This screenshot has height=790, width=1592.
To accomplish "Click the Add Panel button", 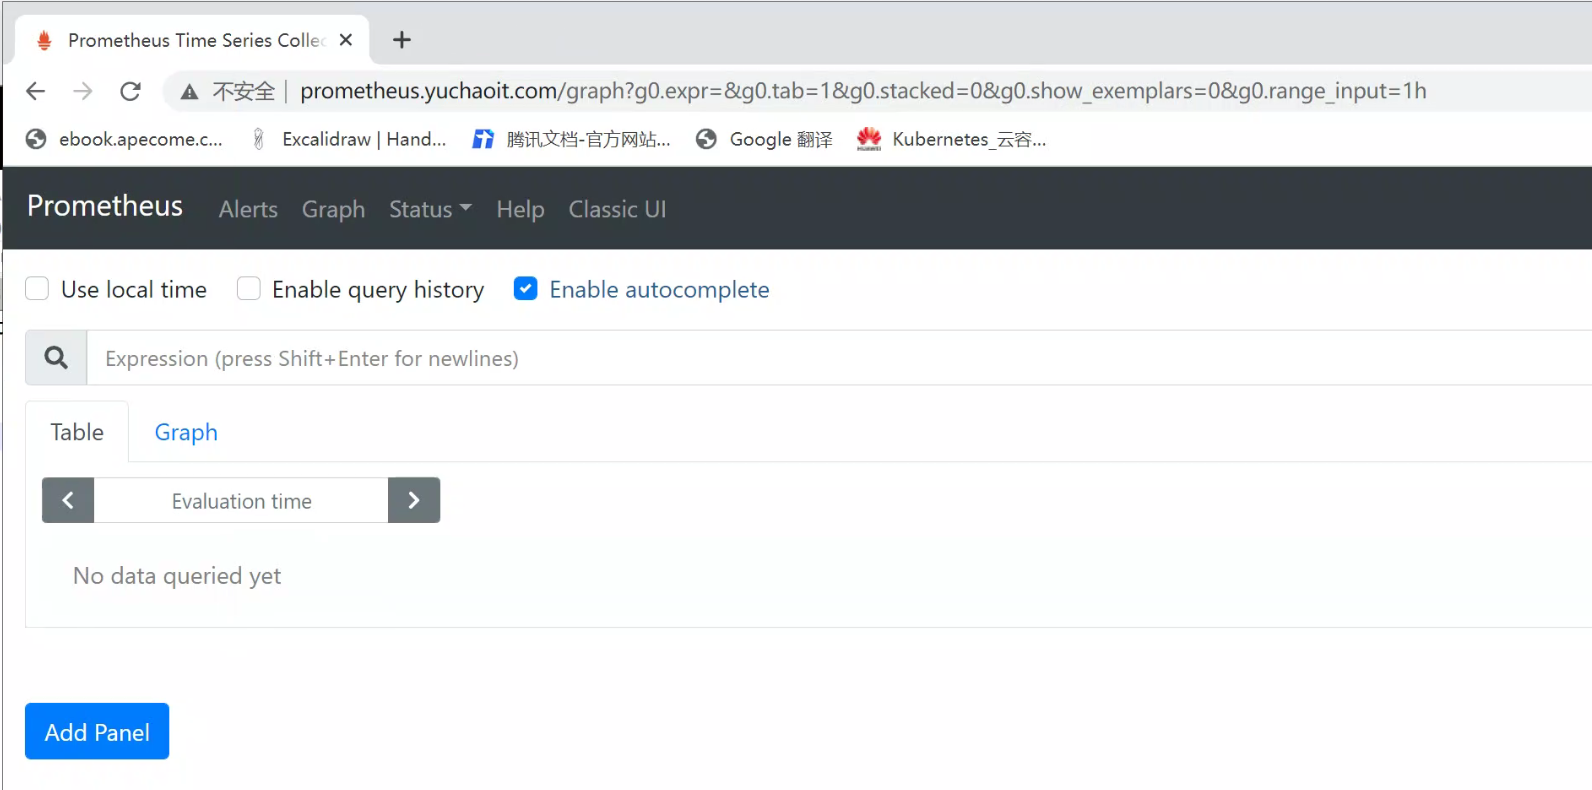I will click(97, 732).
